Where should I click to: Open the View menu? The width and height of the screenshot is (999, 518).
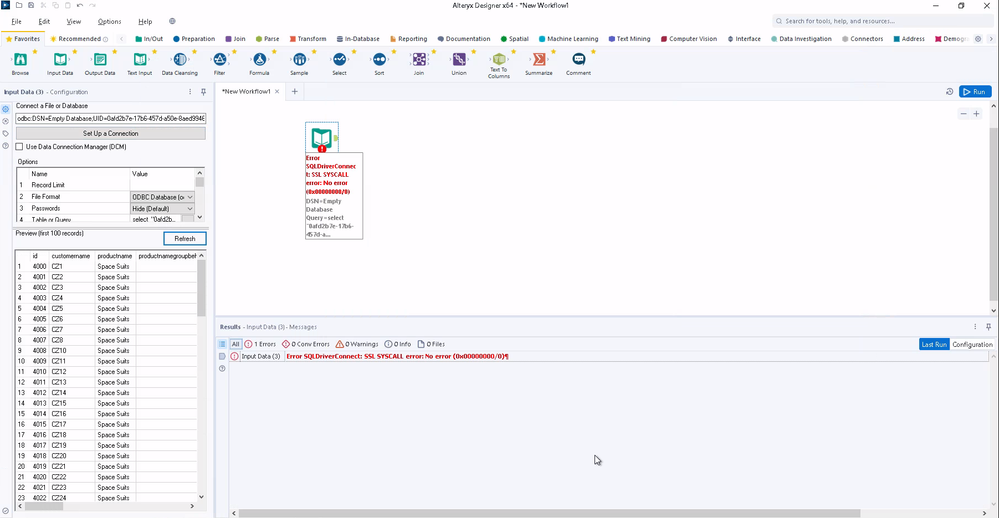(74, 21)
